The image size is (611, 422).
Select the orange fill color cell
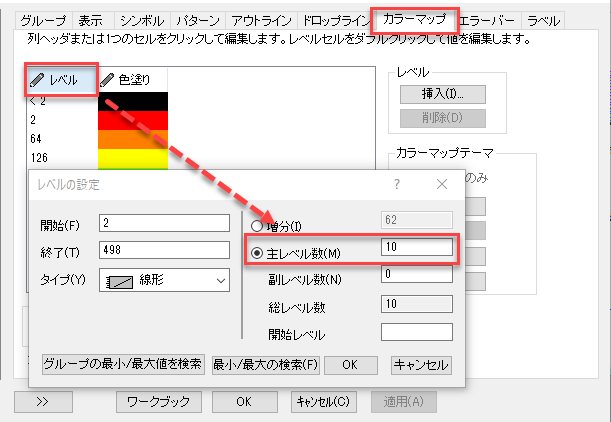pos(133,139)
